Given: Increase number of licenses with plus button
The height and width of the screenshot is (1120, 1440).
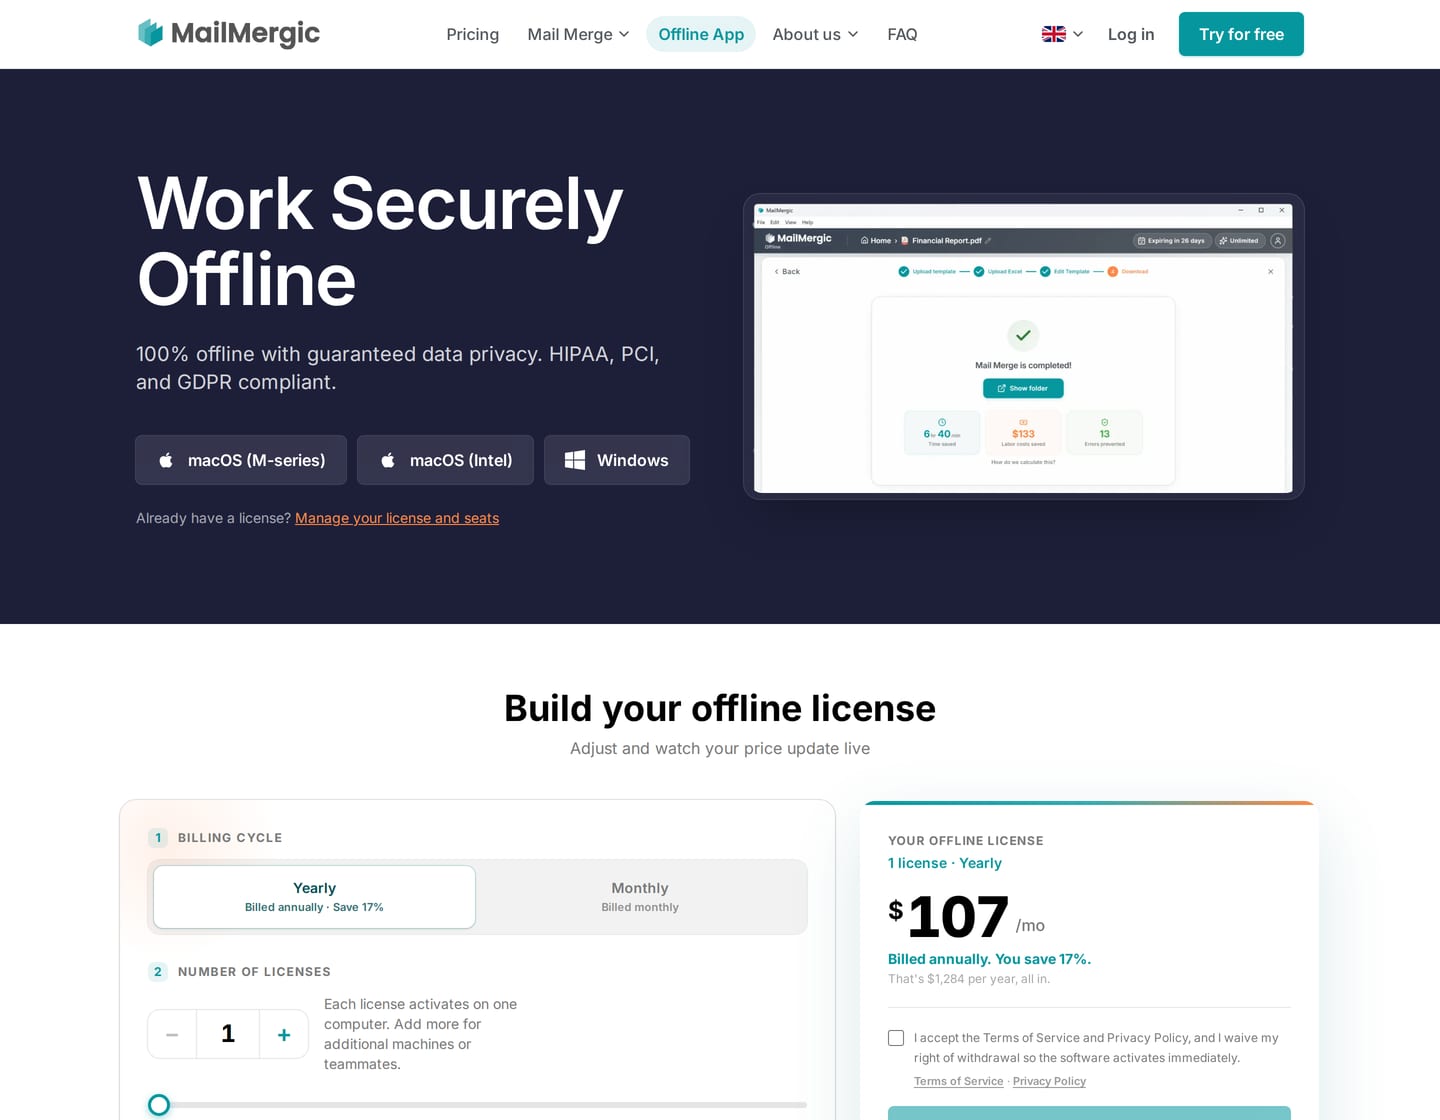Looking at the screenshot, I should (284, 1034).
